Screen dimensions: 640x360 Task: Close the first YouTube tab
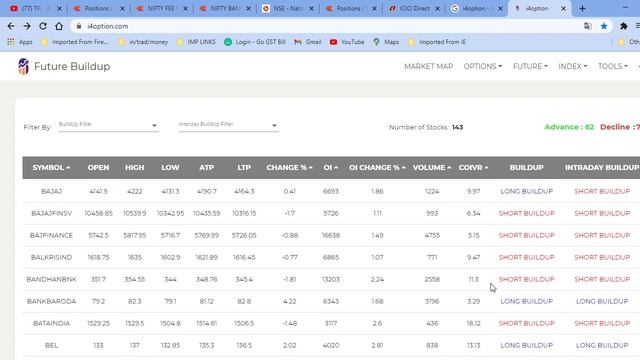[59, 9]
